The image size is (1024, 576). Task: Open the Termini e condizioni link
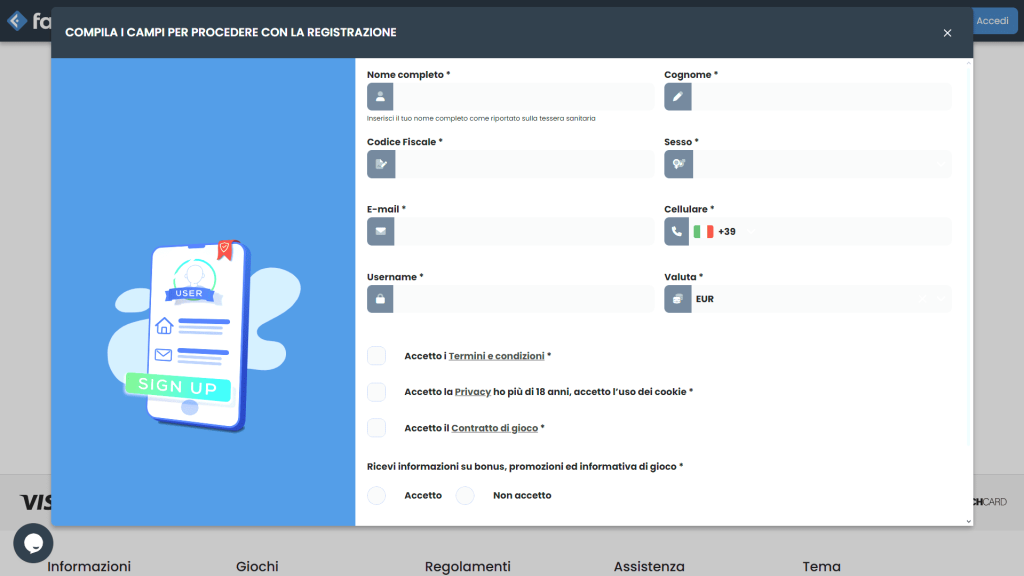tap(496, 356)
